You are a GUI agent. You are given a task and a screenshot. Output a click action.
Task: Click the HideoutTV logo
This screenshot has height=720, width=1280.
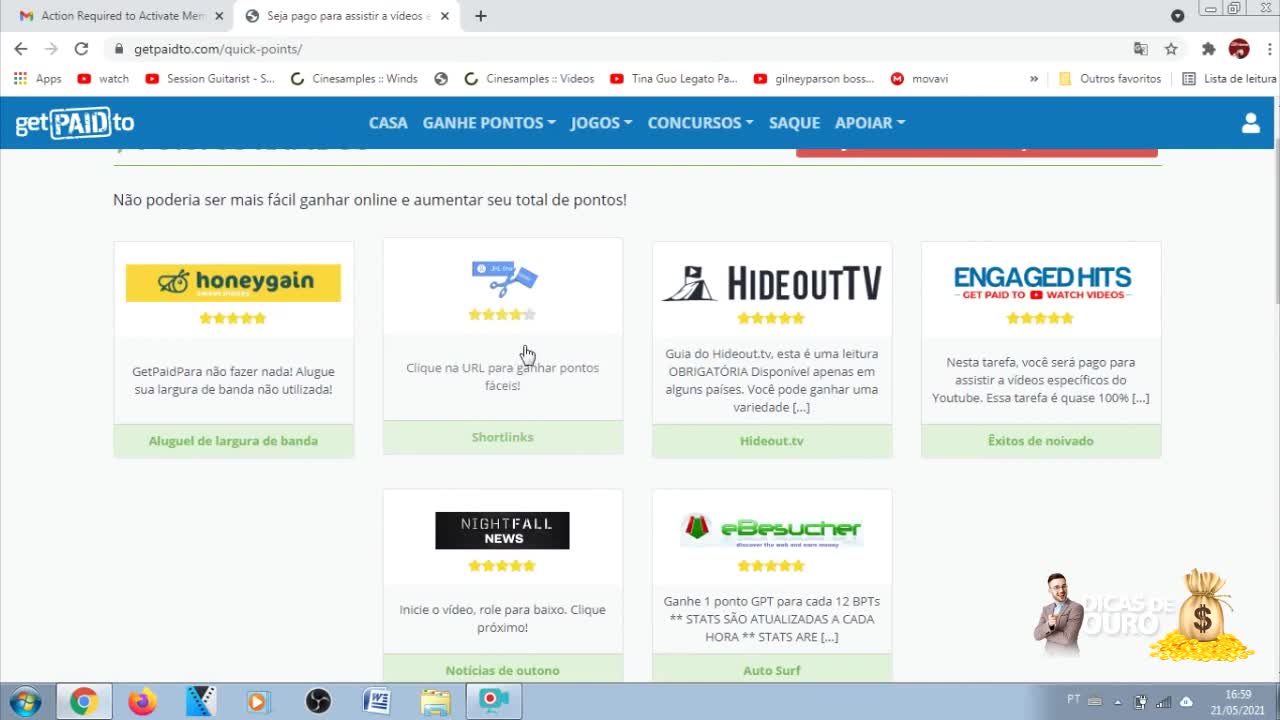coord(772,284)
